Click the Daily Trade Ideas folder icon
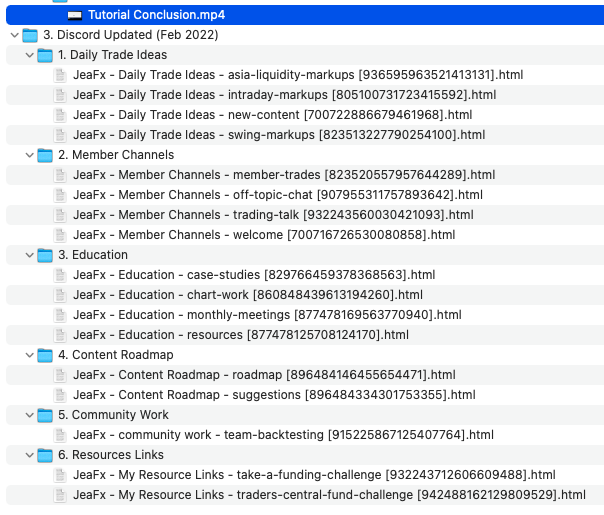 [x=45, y=55]
